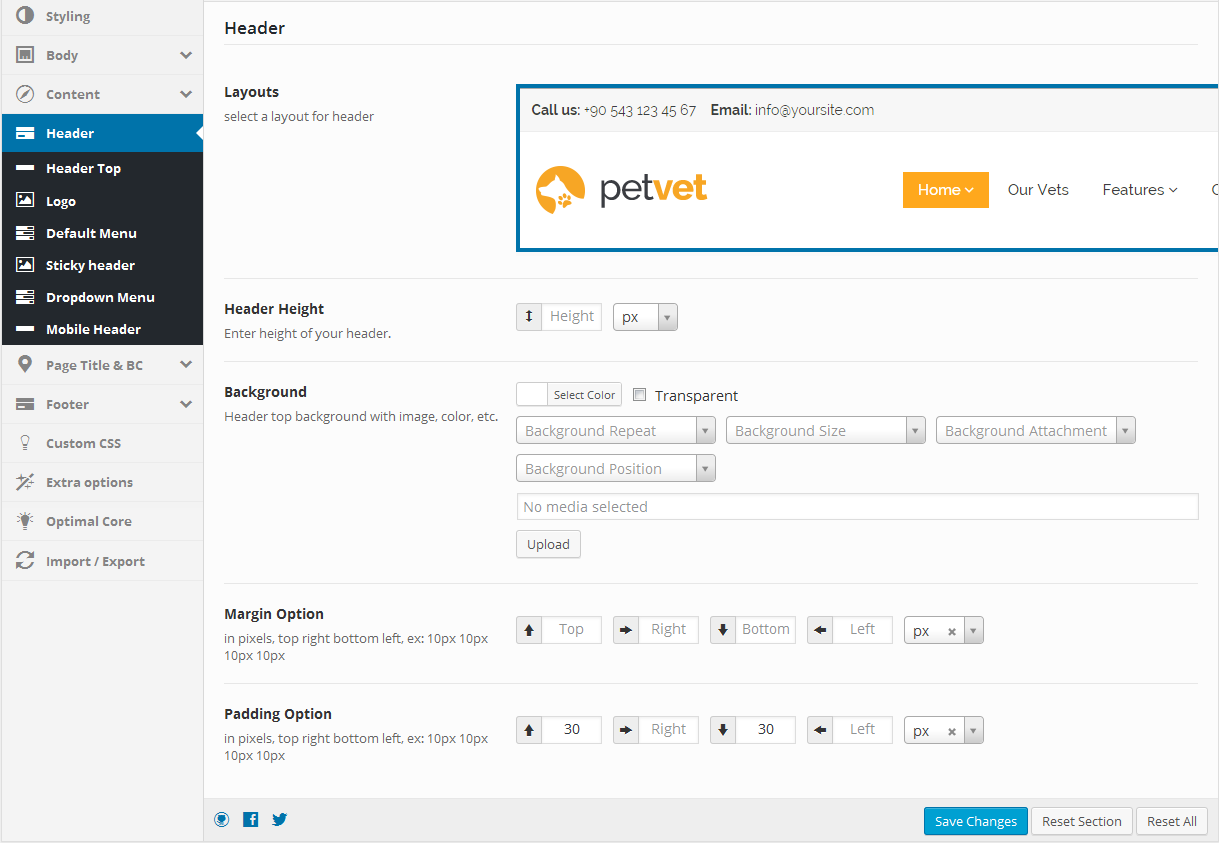Click the margin Bottom down-arrow icon
Viewport: 1219px width, 843px height.
[x=723, y=630]
